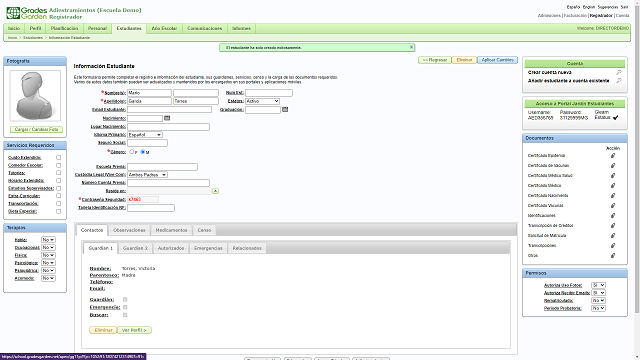The height and width of the screenshot is (360, 640).
Task: Open Periodo Probatorio dropdown
Action: click(x=598, y=308)
